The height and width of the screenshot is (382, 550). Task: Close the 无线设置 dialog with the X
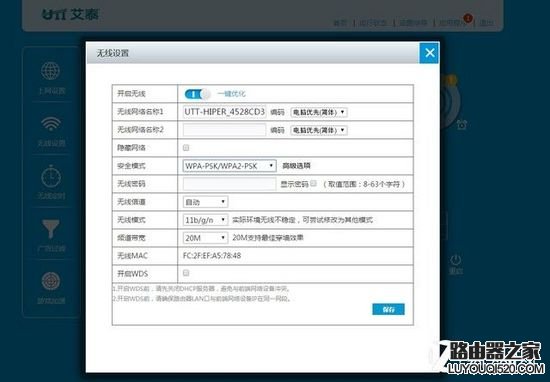(x=429, y=53)
